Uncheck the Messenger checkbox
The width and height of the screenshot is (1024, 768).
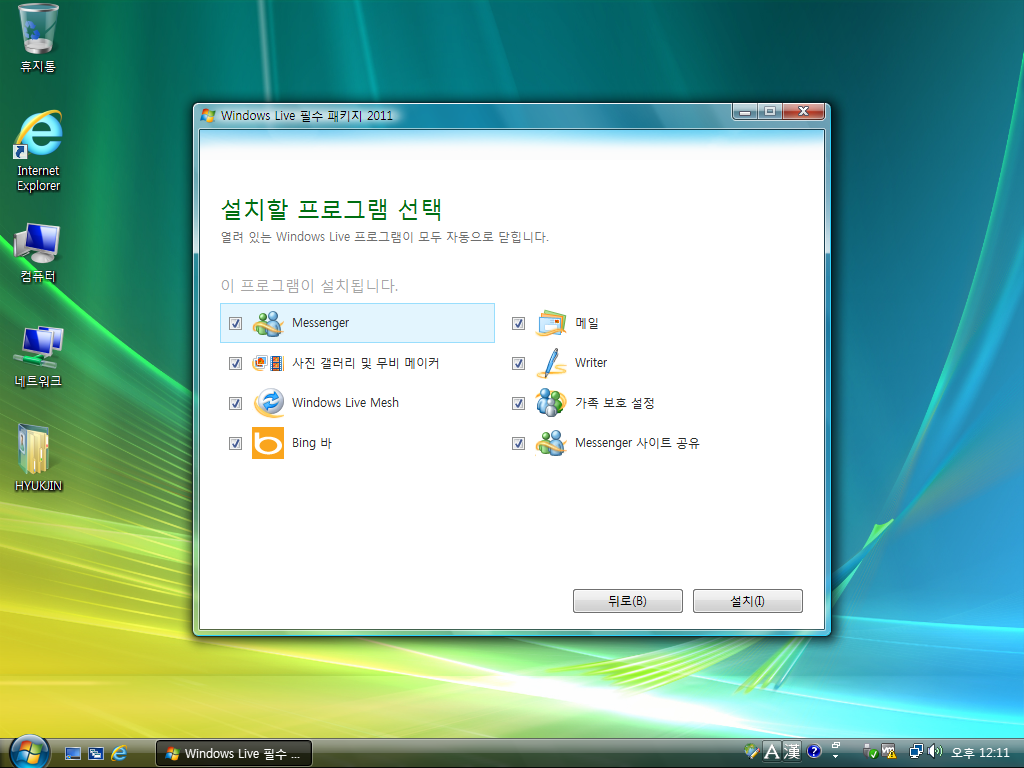[236, 323]
